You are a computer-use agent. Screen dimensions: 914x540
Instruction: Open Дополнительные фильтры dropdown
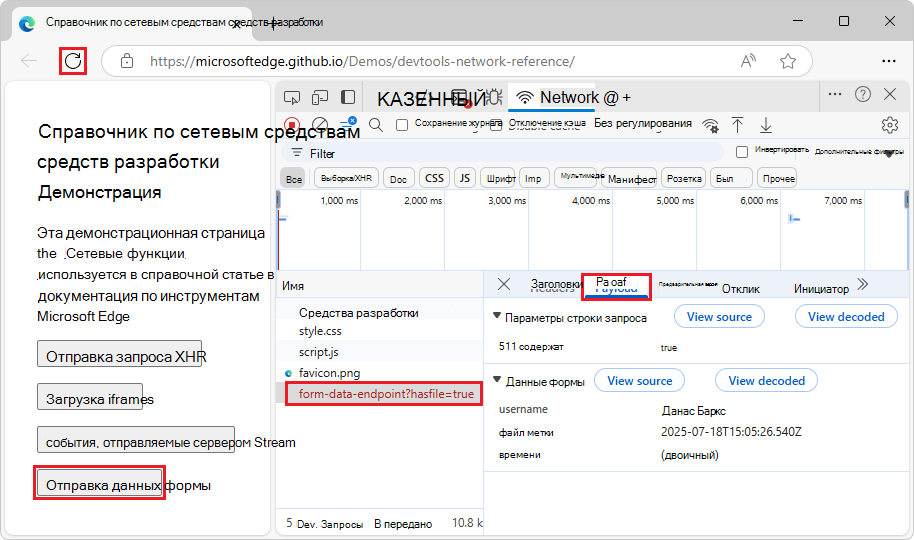click(859, 152)
